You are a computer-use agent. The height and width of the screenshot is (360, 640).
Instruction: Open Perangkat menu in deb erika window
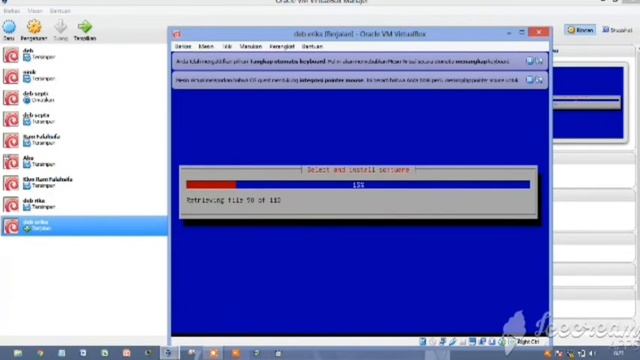pos(282,47)
